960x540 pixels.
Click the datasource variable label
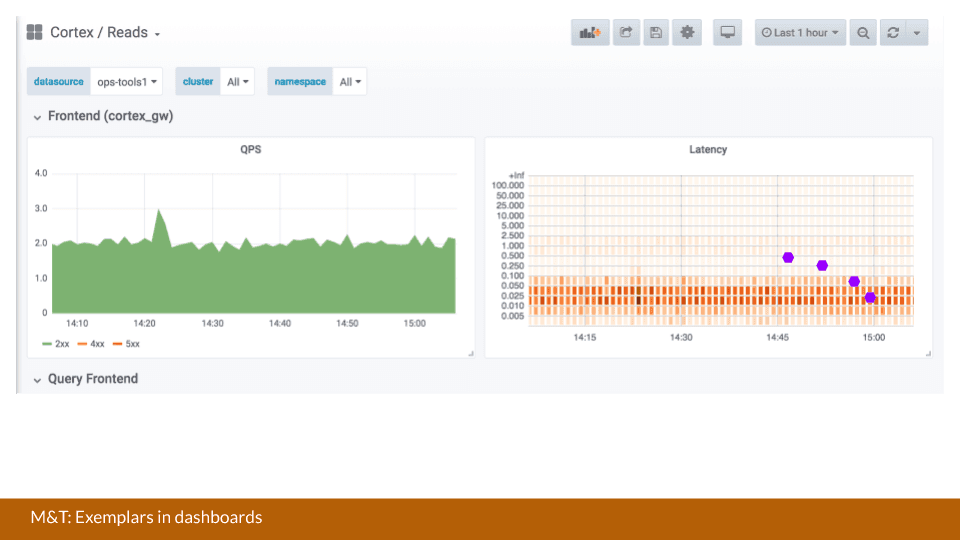point(59,81)
